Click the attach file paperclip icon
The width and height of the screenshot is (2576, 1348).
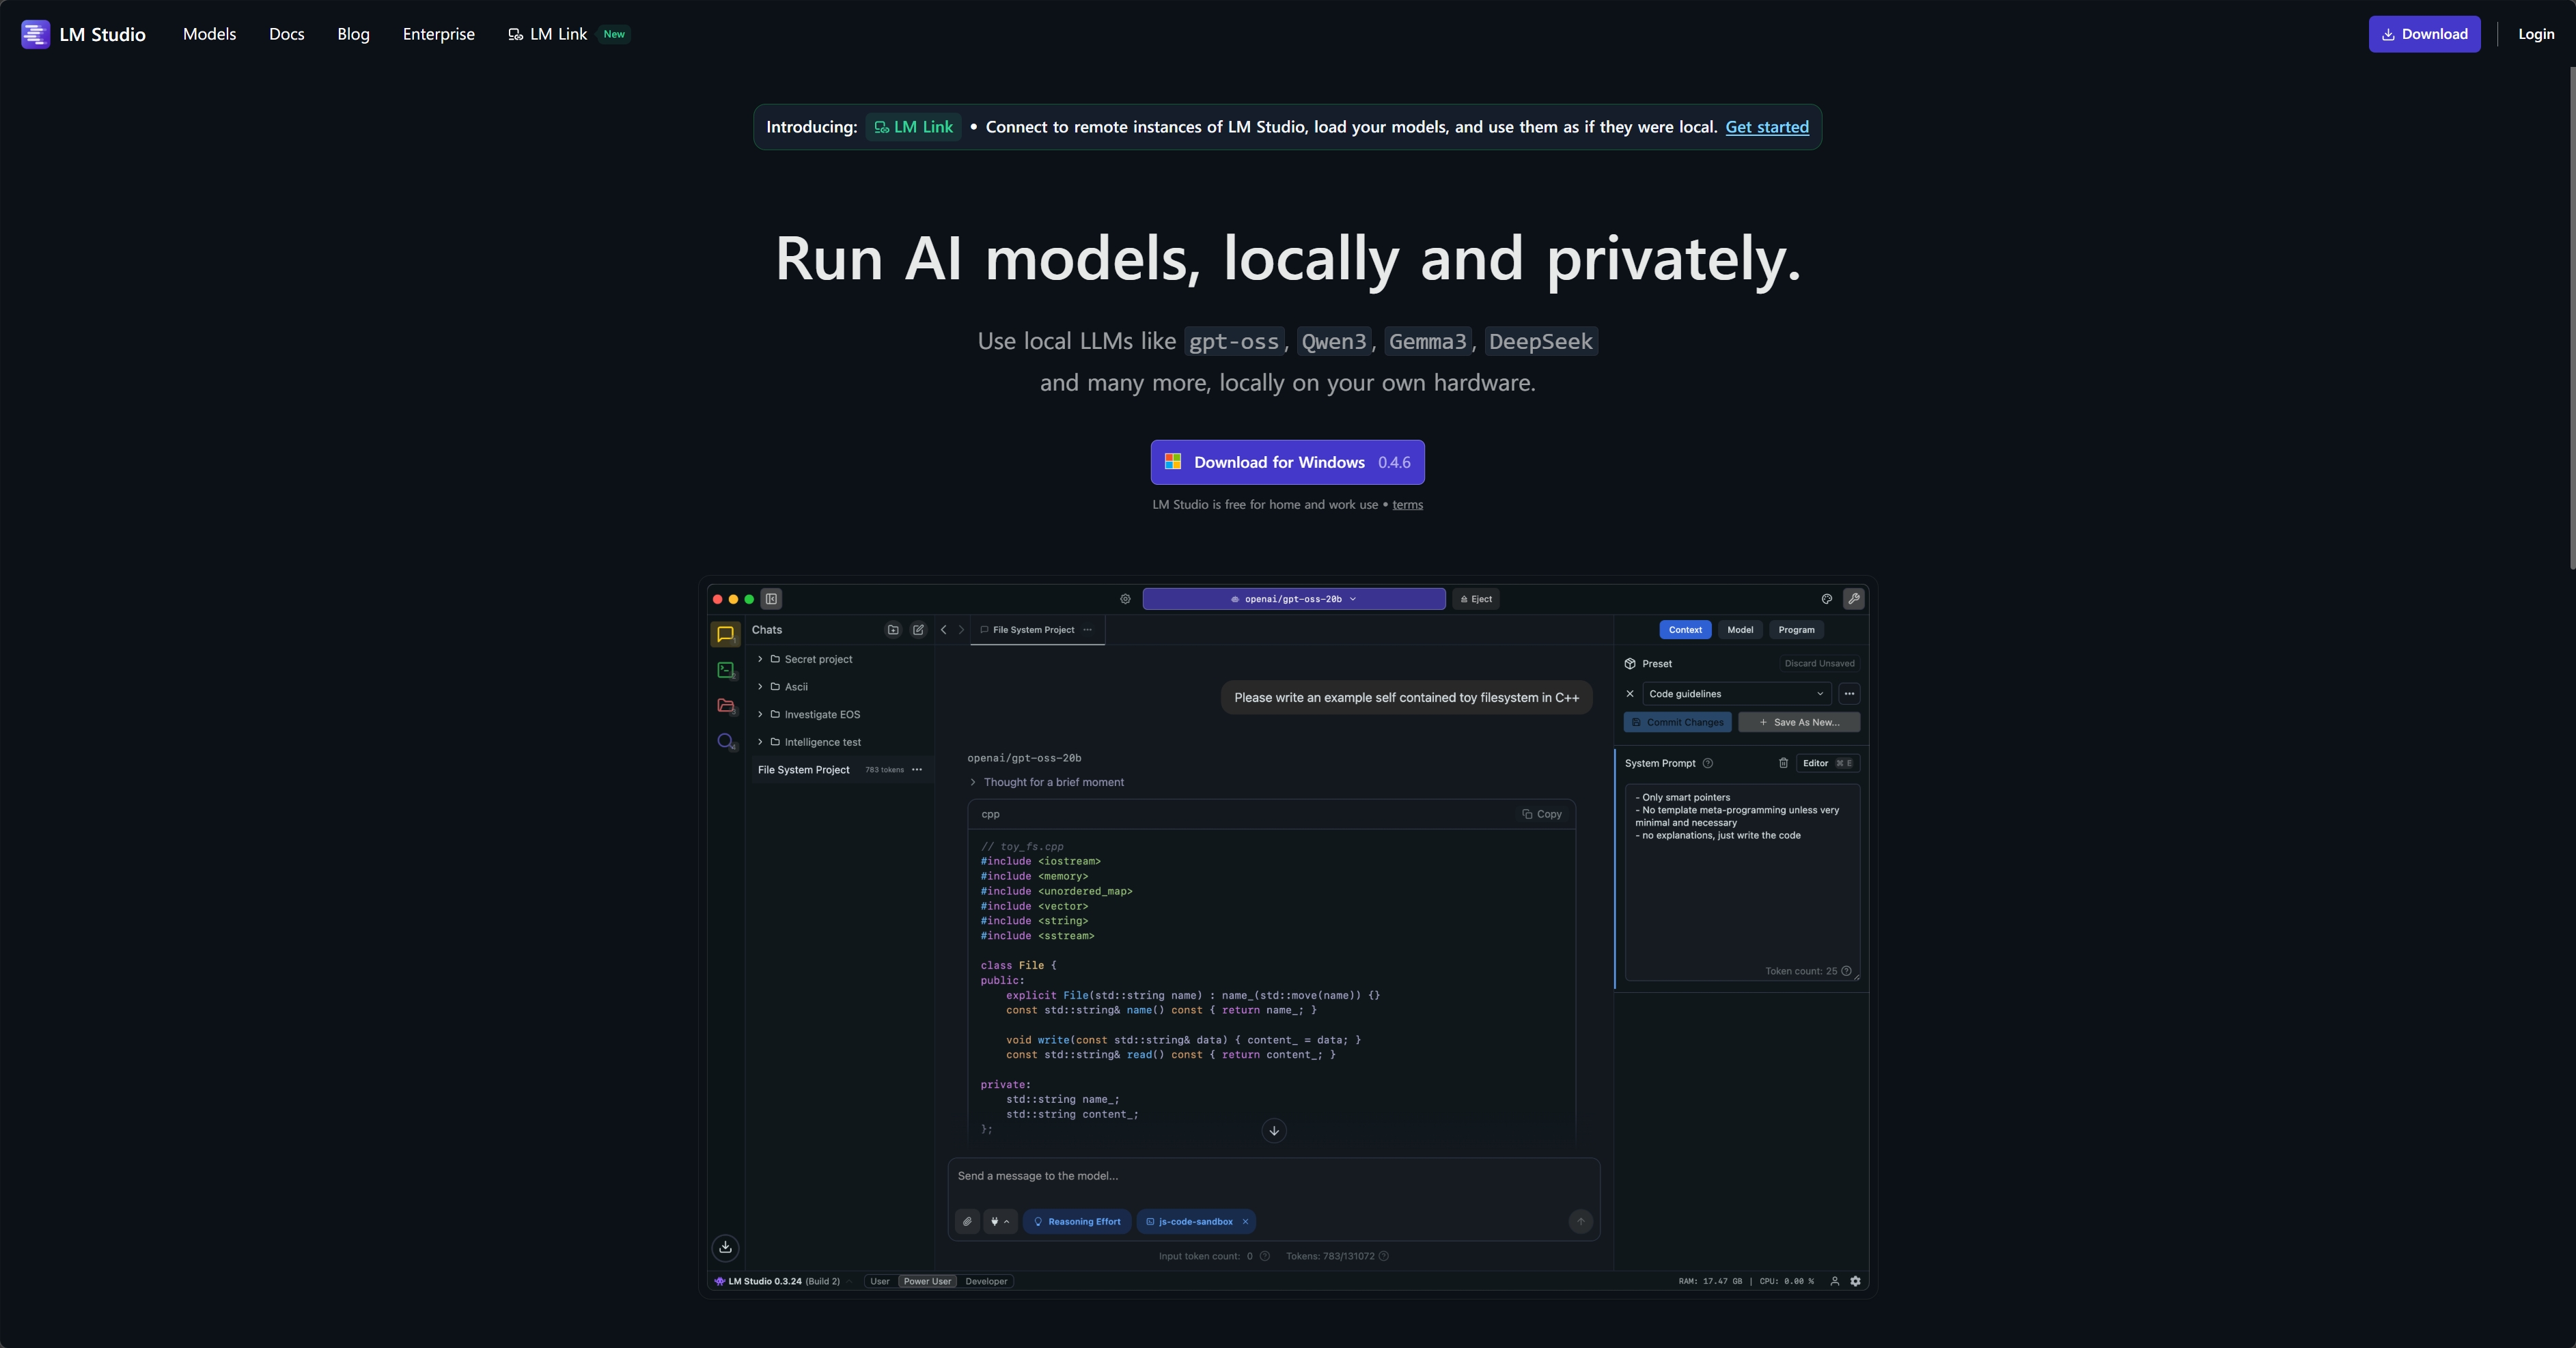(967, 1221)
